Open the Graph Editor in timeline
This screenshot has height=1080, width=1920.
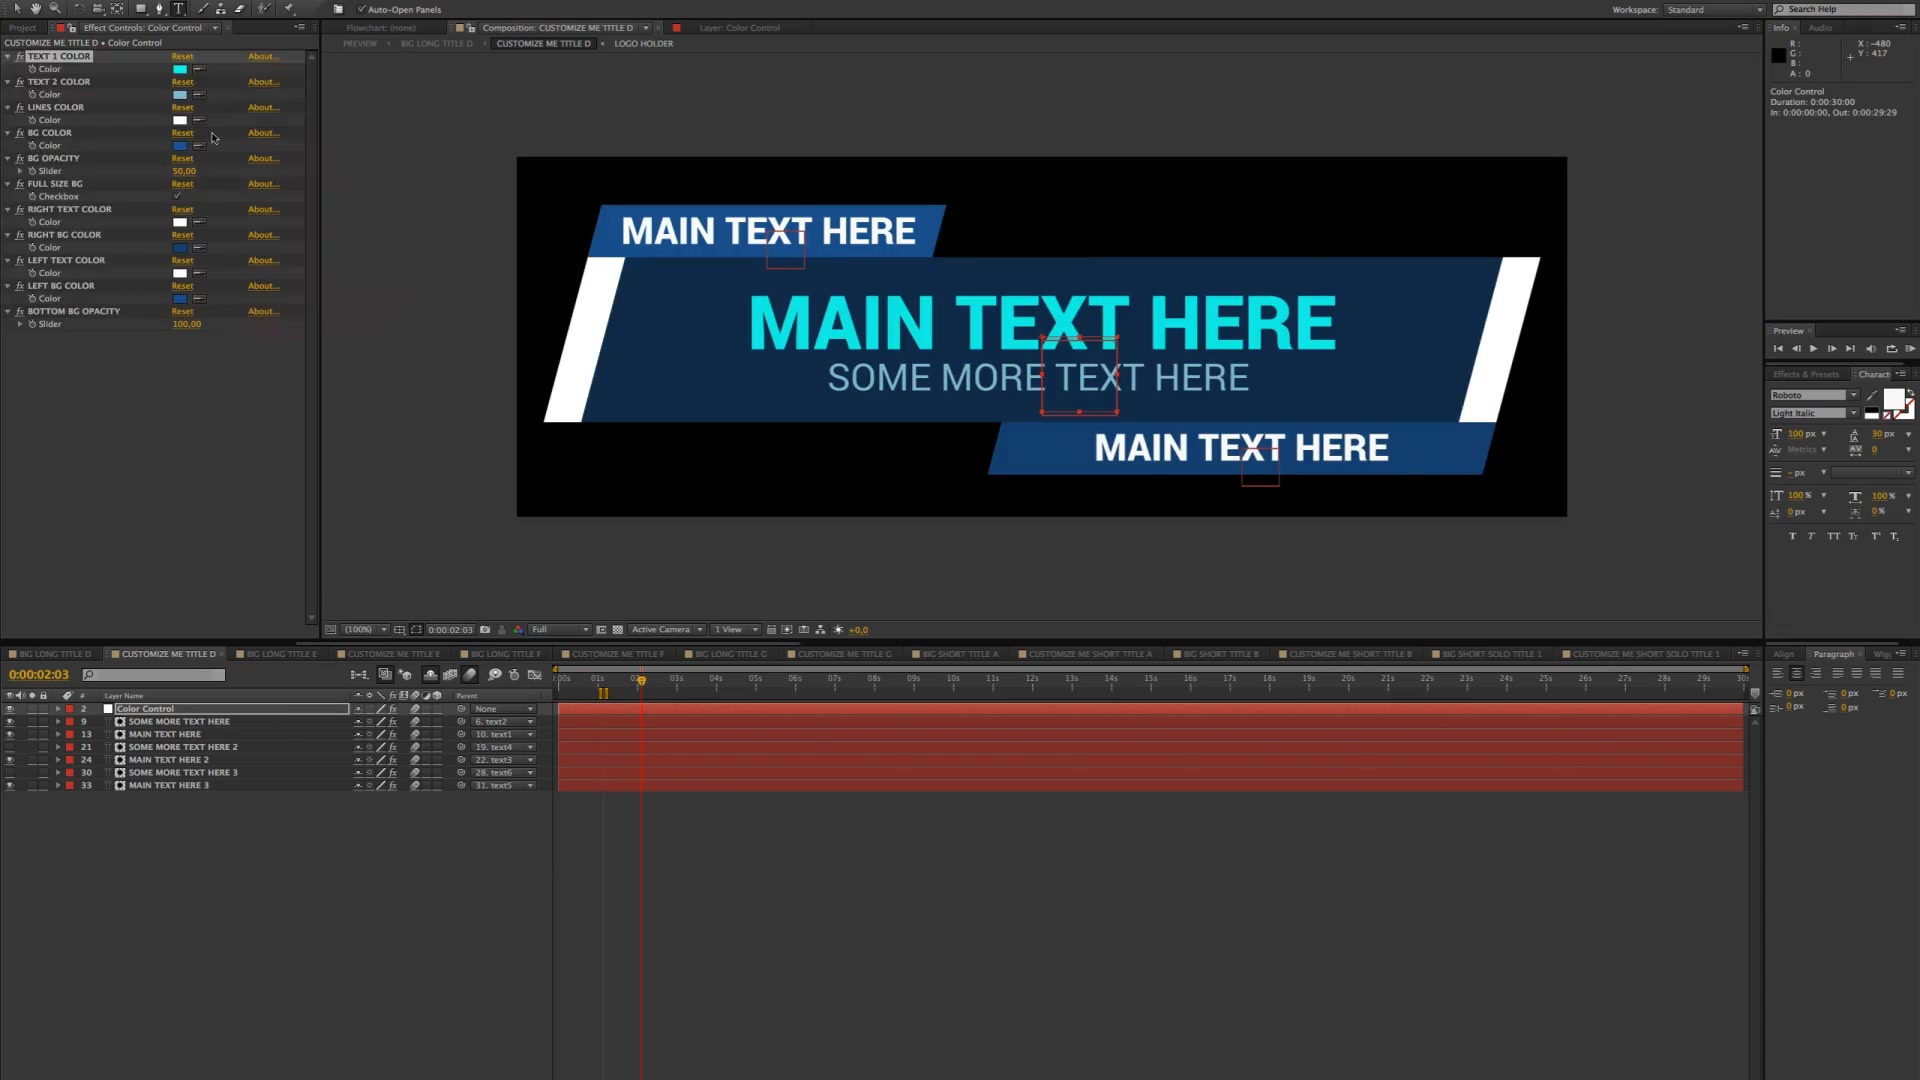point(535,675)
